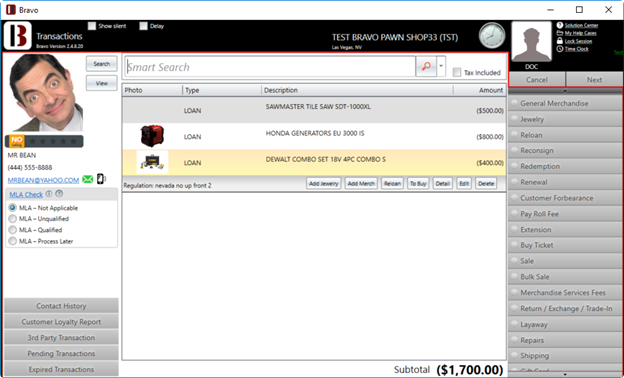Select SAWMASTER TILE SAW loan row
The width and height of the screenshot is (624, 378).
point(314,110)
